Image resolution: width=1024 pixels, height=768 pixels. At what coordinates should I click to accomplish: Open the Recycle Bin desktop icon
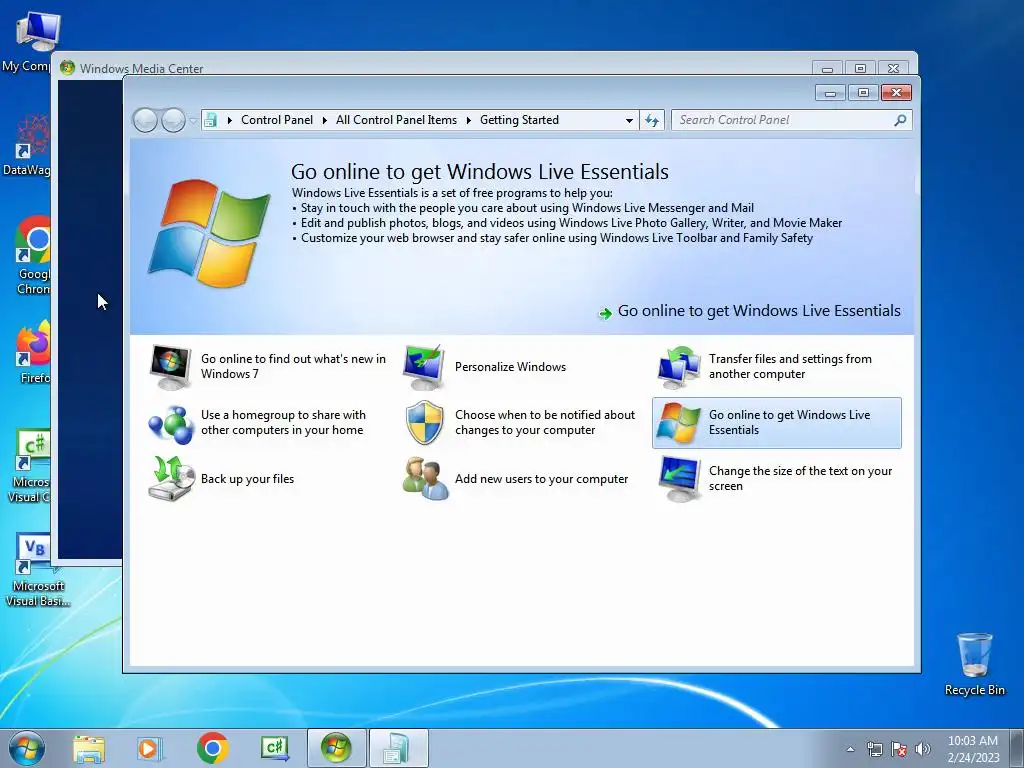pos(974,664)
